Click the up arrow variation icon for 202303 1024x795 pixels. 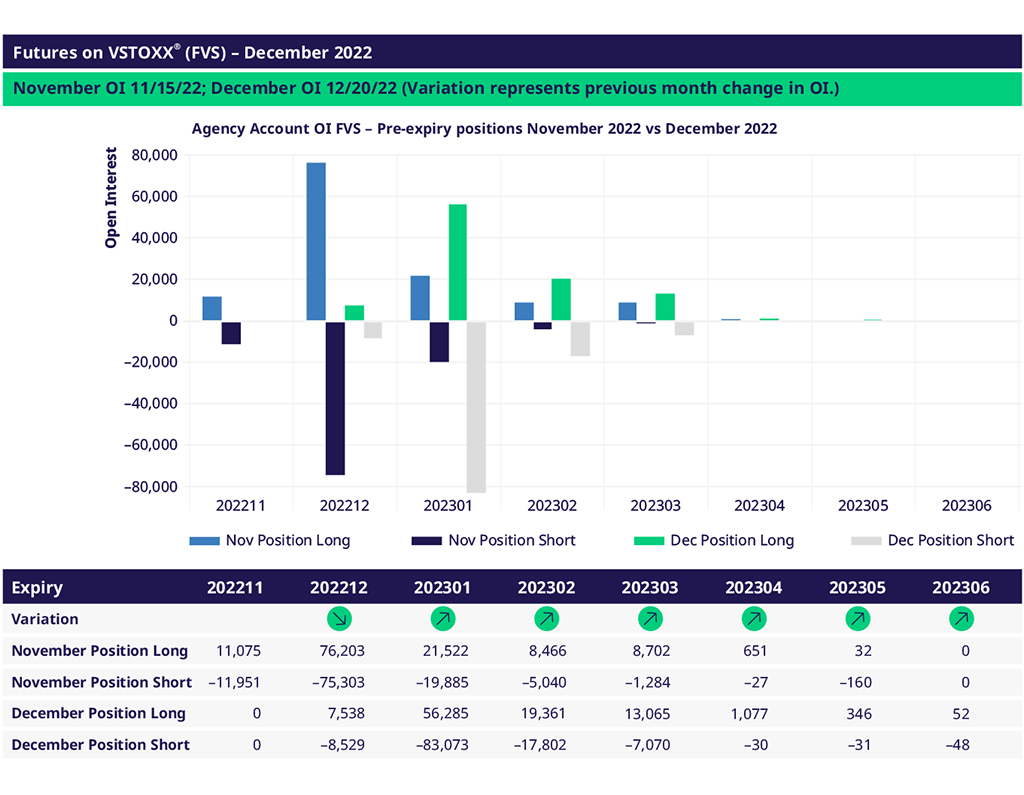point(650,619)
